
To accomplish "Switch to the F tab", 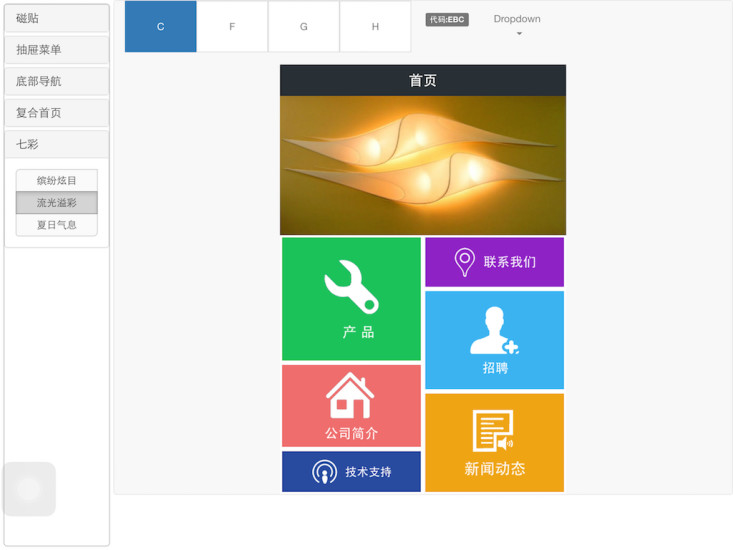I will pos(232,27).
